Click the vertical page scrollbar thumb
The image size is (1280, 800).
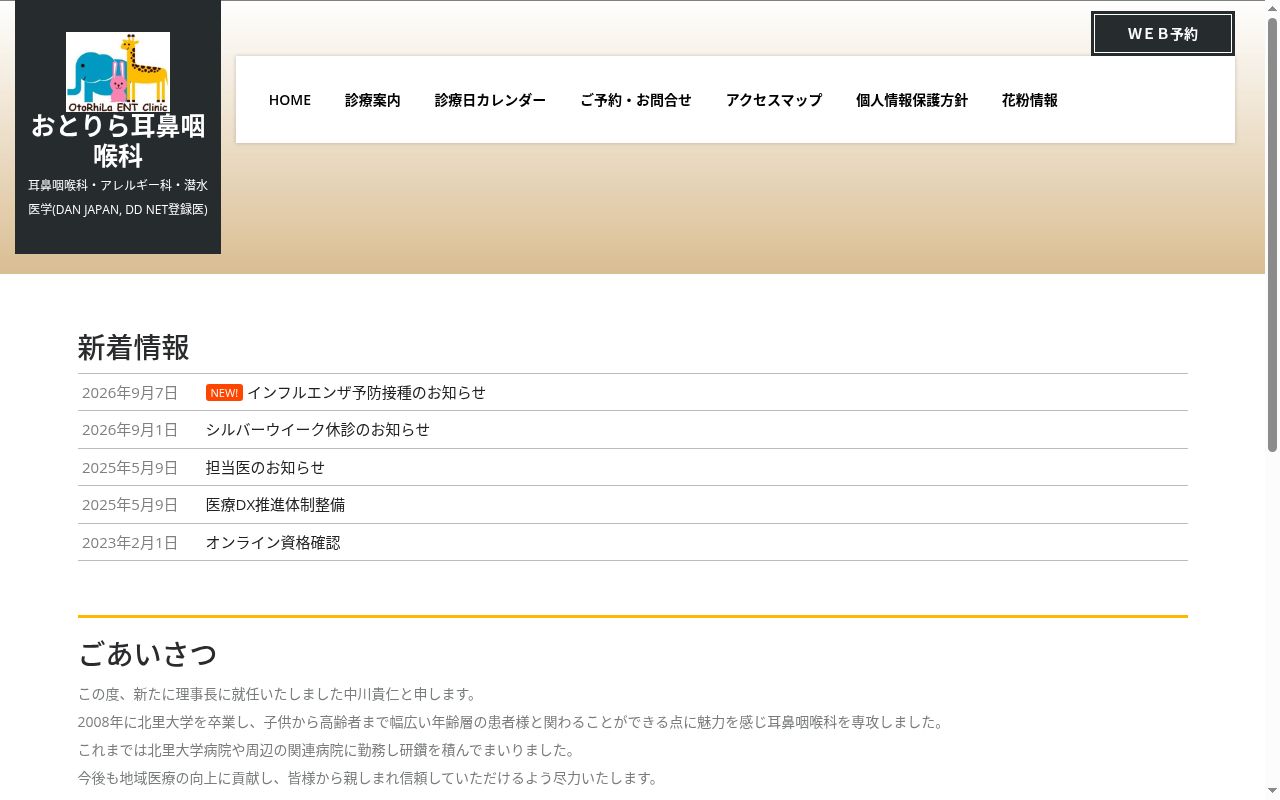pyautogui.click(x=1272, y=235)
